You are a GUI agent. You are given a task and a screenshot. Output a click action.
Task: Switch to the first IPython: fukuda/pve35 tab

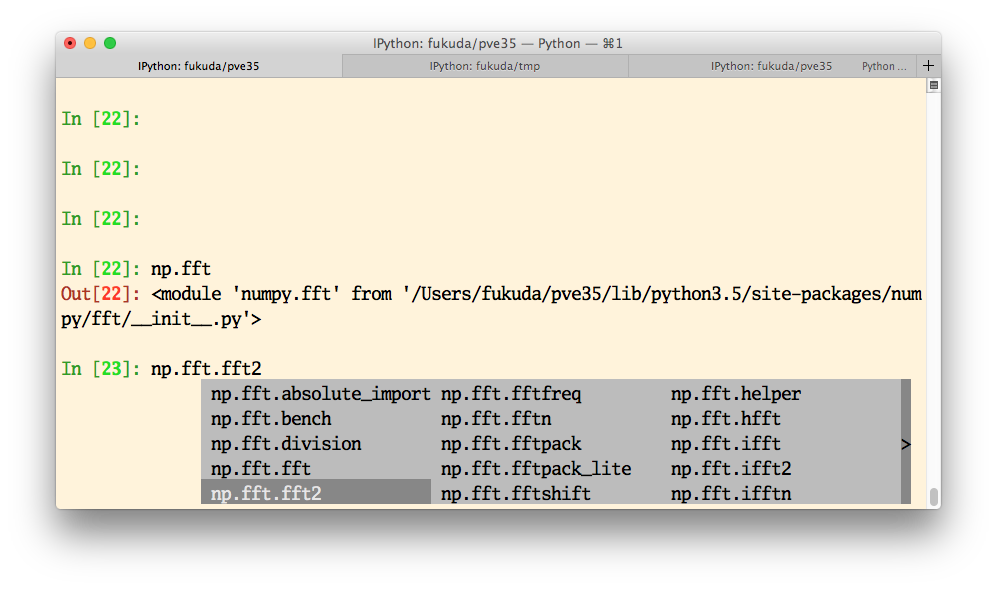[x=199, y=66]
